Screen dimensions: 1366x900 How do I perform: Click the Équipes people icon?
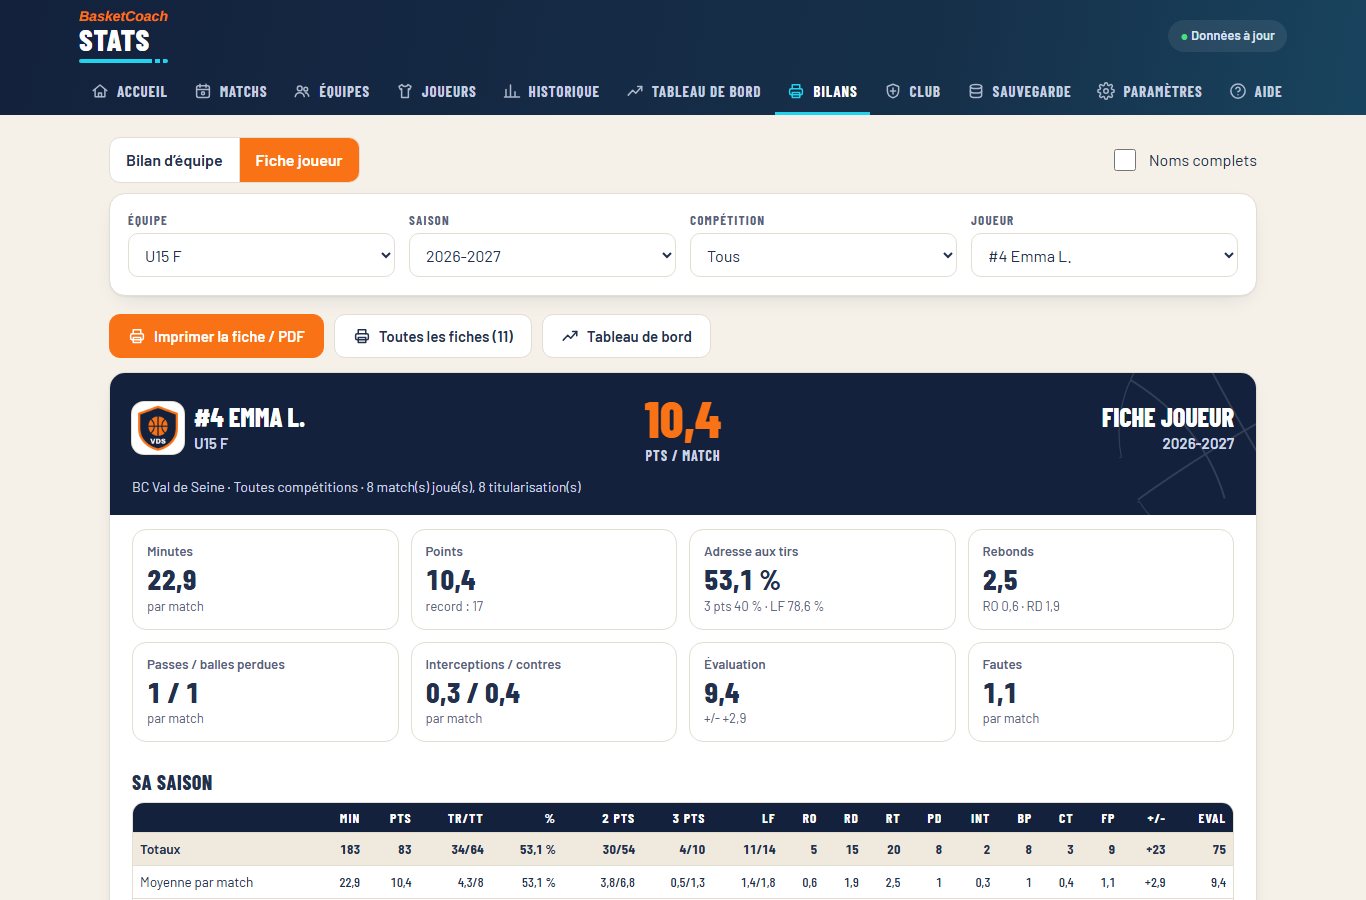coord(302,91)
